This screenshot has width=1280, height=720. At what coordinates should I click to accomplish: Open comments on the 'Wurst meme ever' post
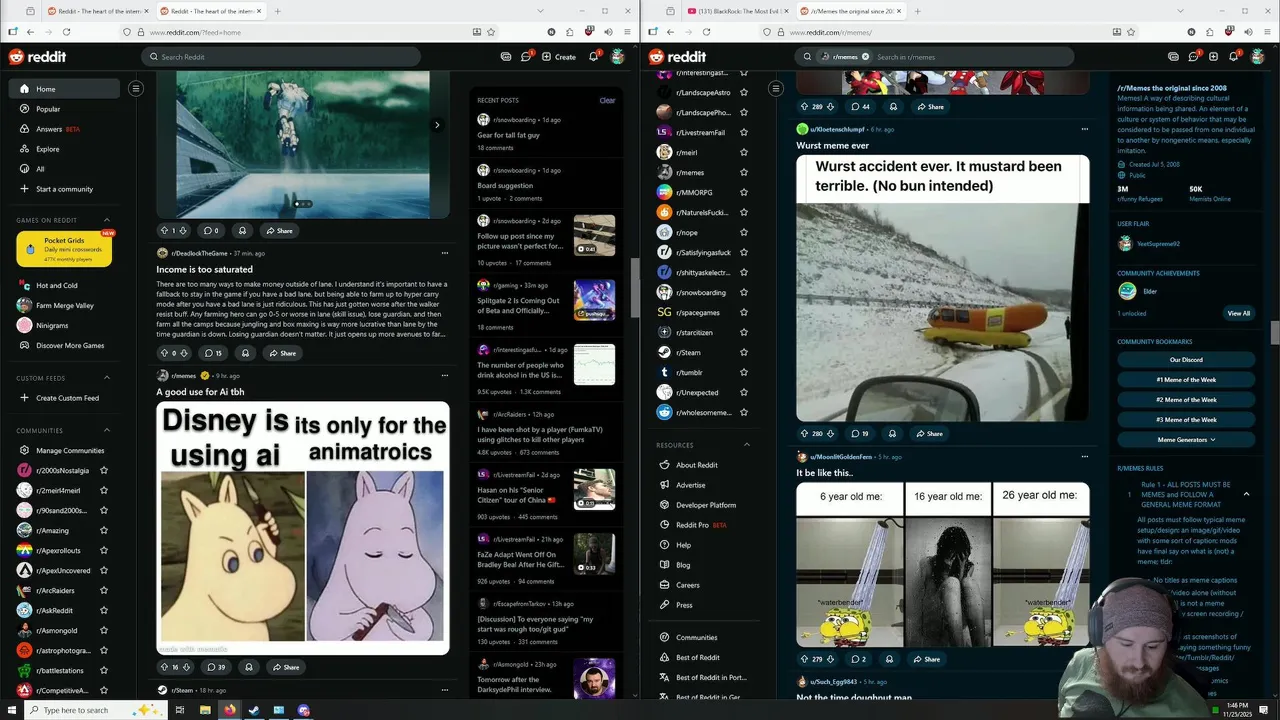pyautogui.click(x=860, y=434)
